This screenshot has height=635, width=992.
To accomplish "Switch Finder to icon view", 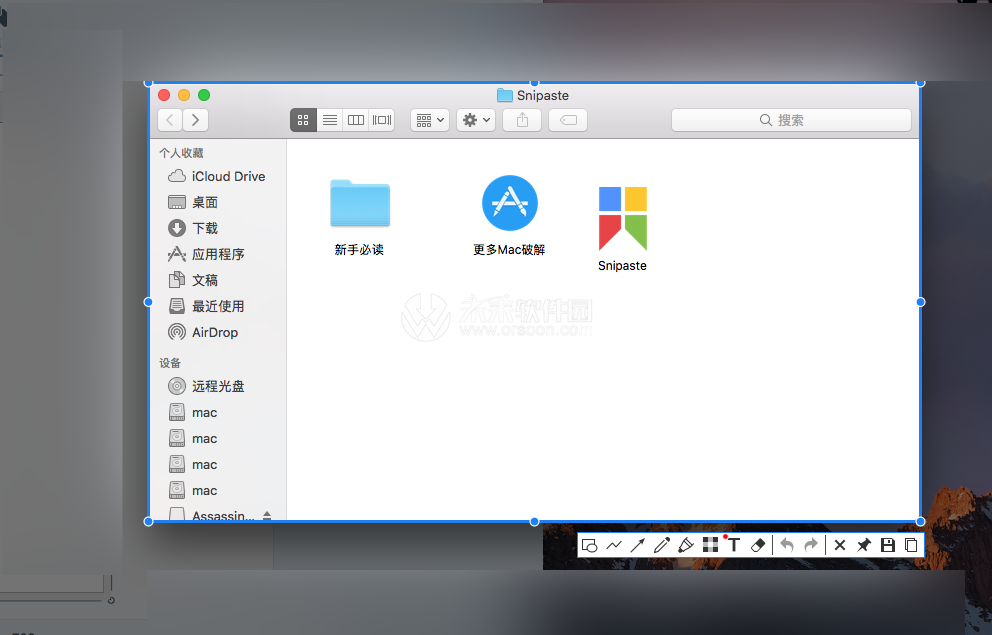I will tap(303, 120).
